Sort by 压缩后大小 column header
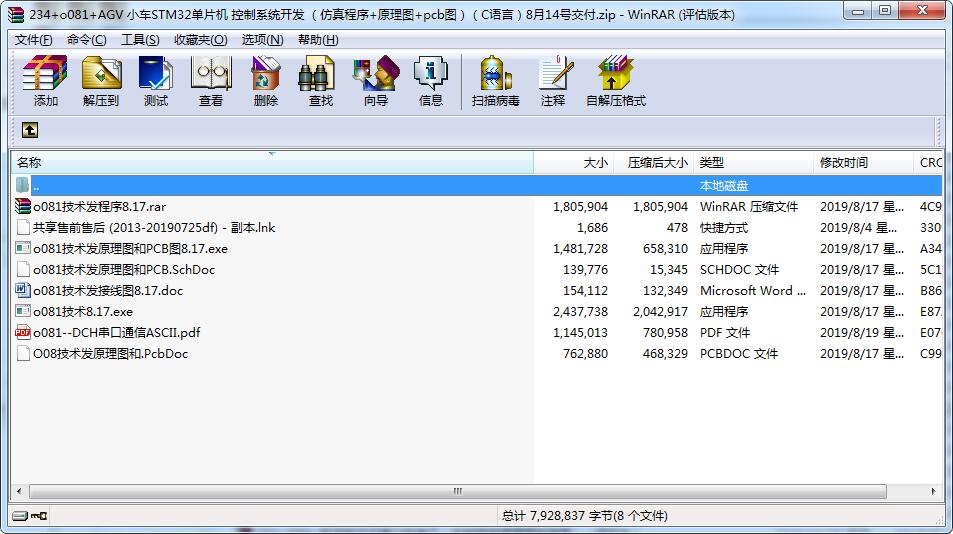953x534 pixels. (x=653, y=163)
